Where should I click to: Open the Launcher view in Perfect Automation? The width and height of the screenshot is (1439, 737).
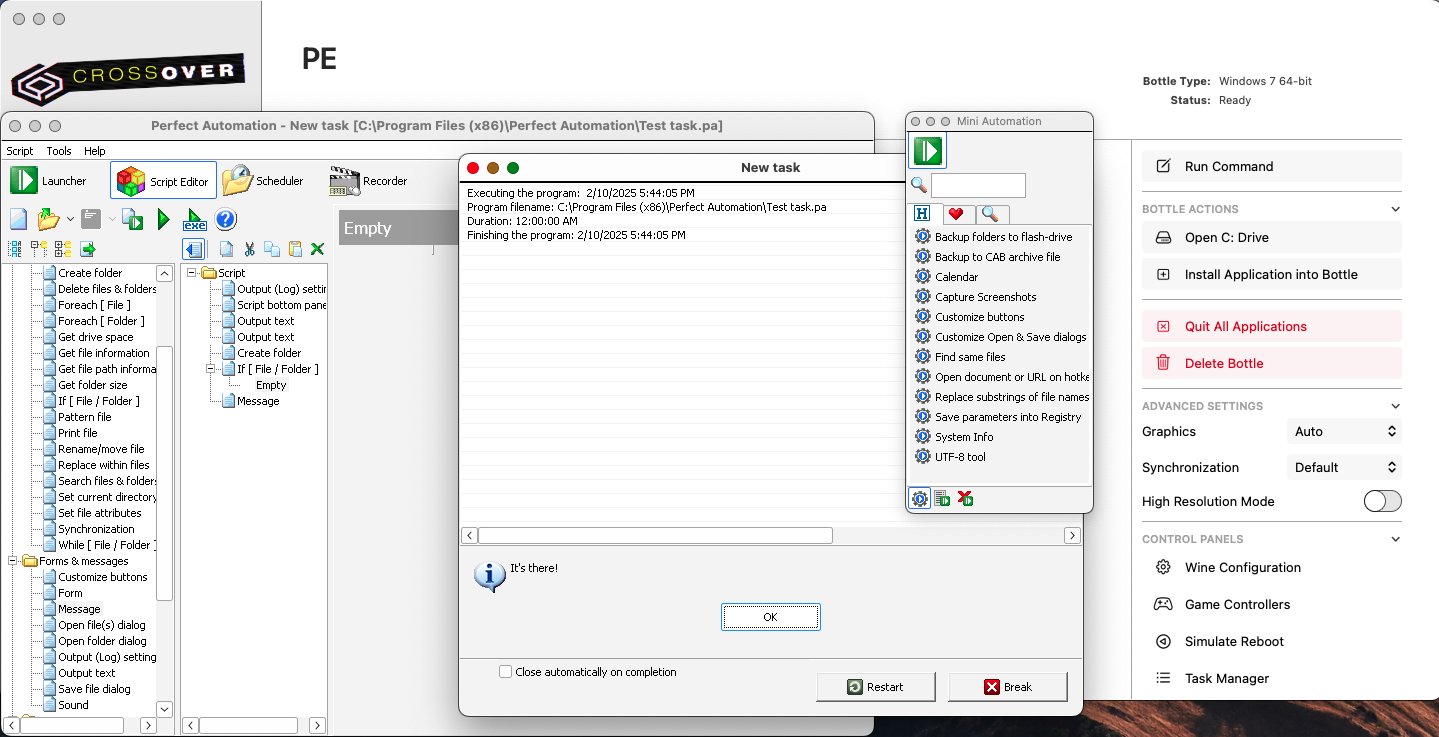49,181
